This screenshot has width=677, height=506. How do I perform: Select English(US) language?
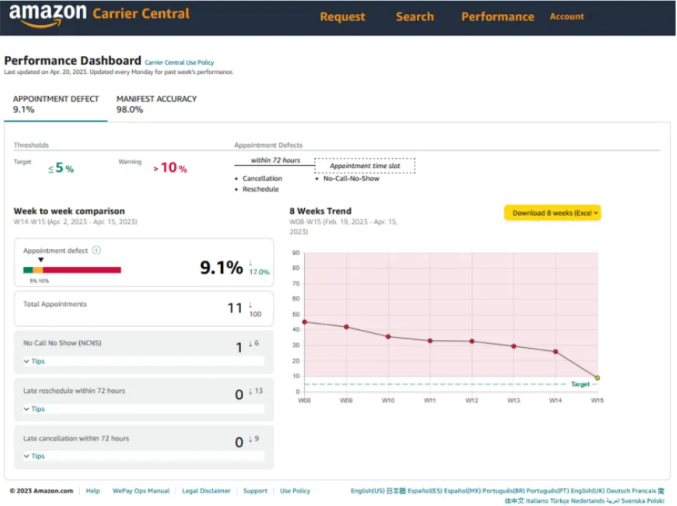(x=367, y=491)
